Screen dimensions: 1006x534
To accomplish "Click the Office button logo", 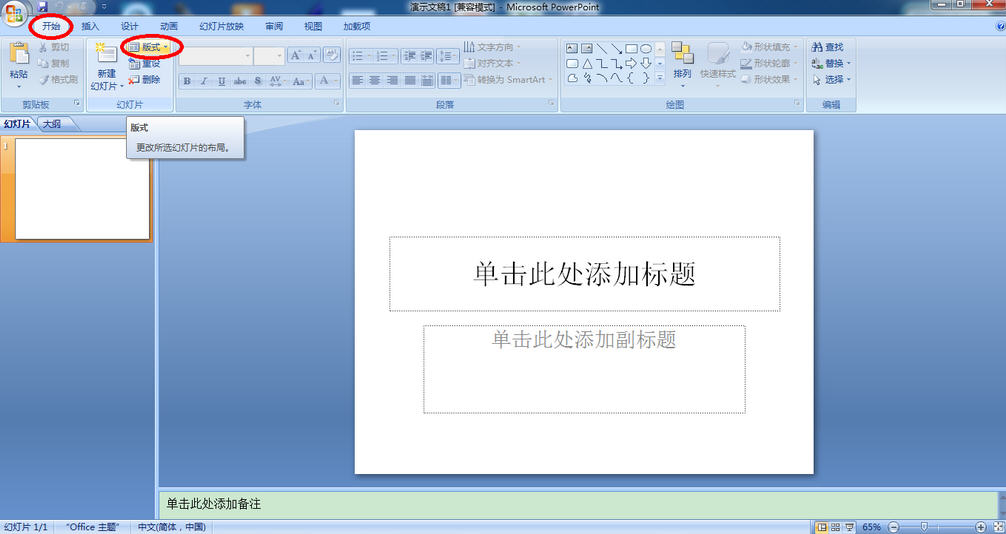I will pos(15,15).
